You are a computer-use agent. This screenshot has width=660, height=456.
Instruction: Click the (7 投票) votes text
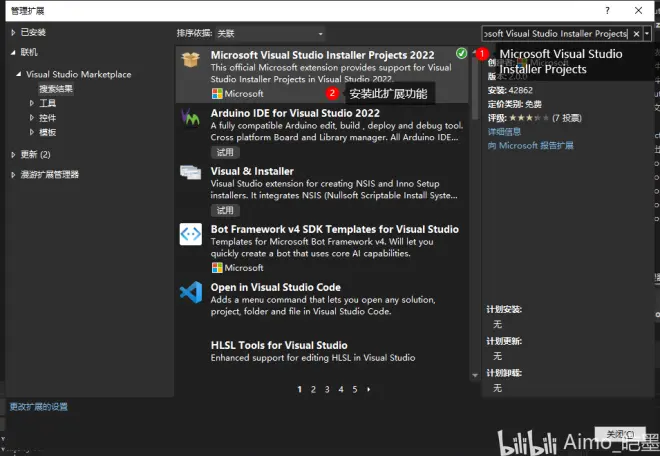(x=567, y=118)
